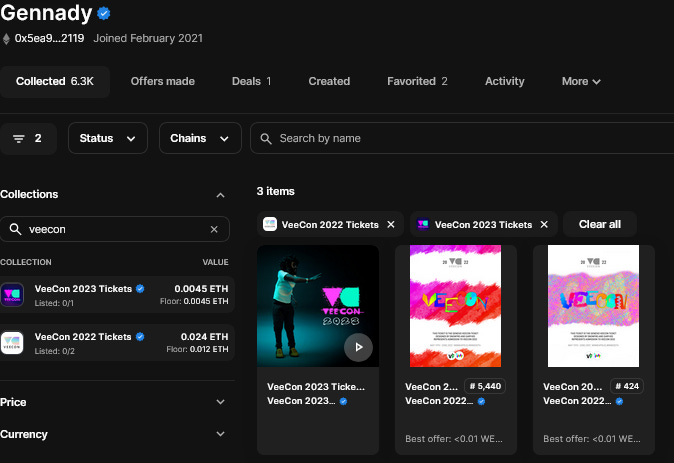
Task: Click the COLLECTION column header
Action: pyautogui.click(x=26, y=262)
